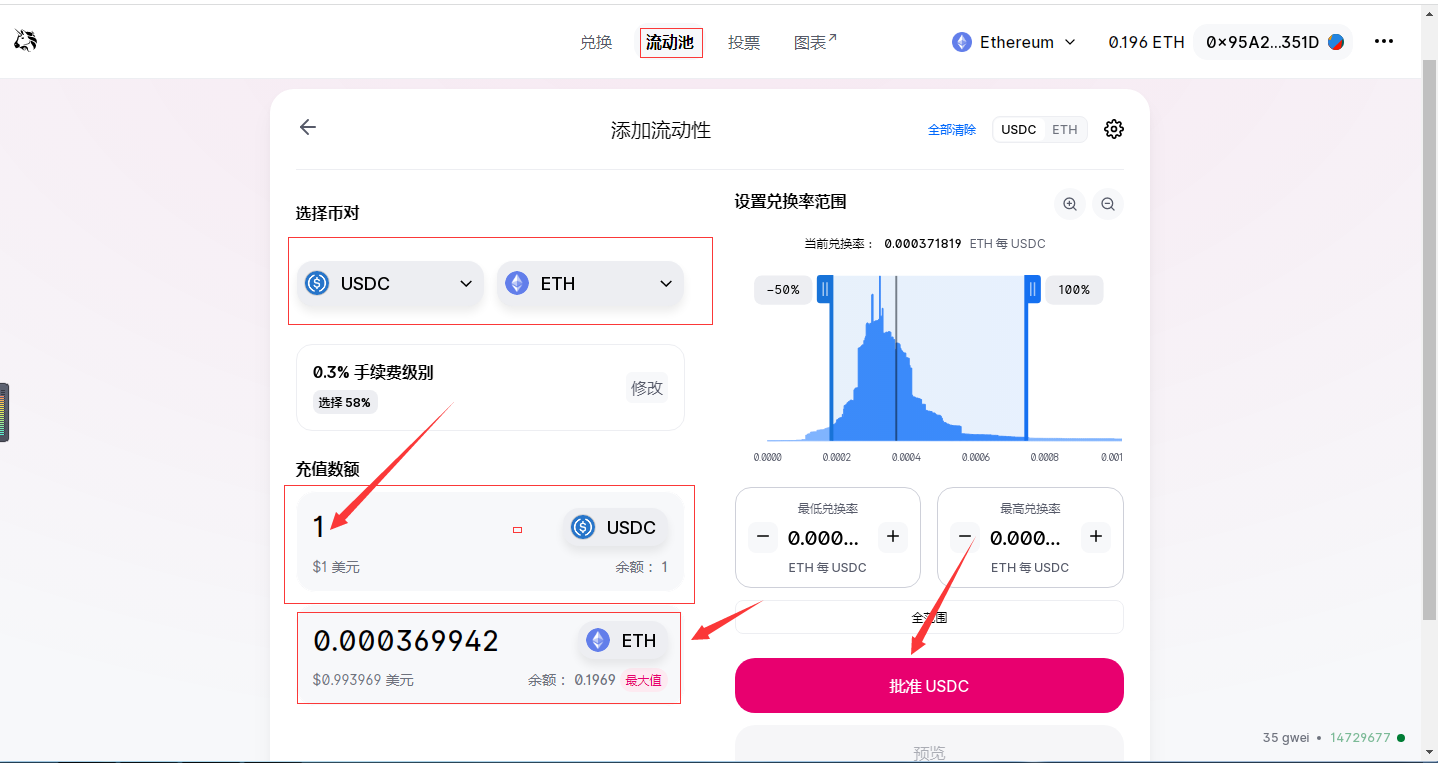Click the ETH token badge in deposit
Viewport: 1438px width, 763px height.
tap(622, 641)
